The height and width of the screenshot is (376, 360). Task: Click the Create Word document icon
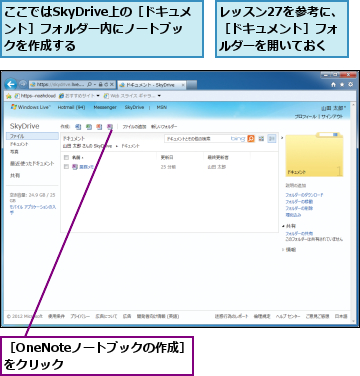78,127
